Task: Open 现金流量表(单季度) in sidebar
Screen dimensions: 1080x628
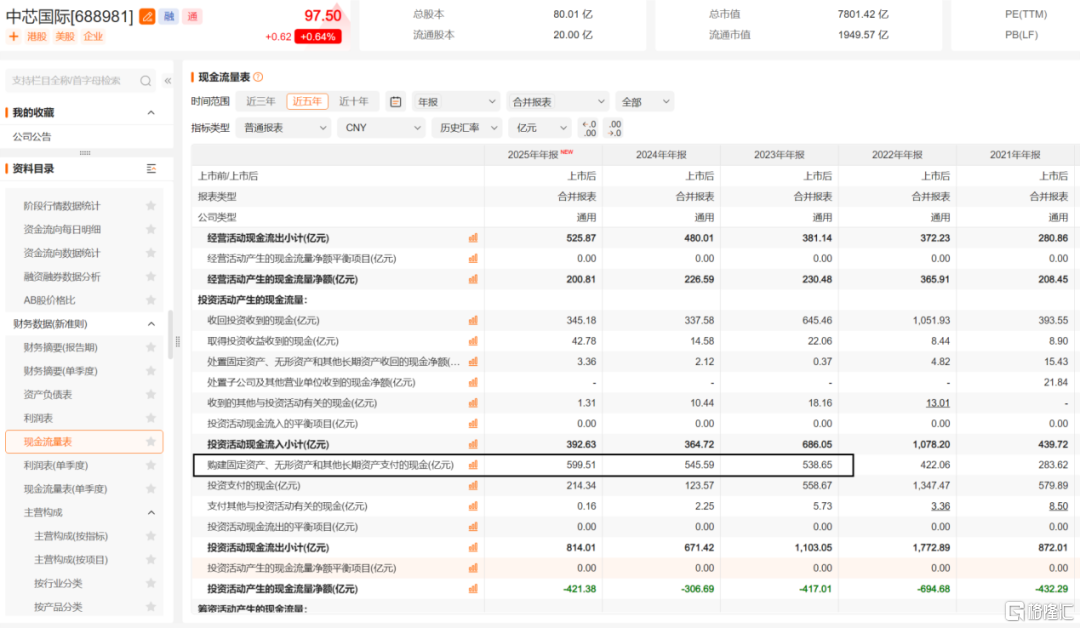Action: 65,490
